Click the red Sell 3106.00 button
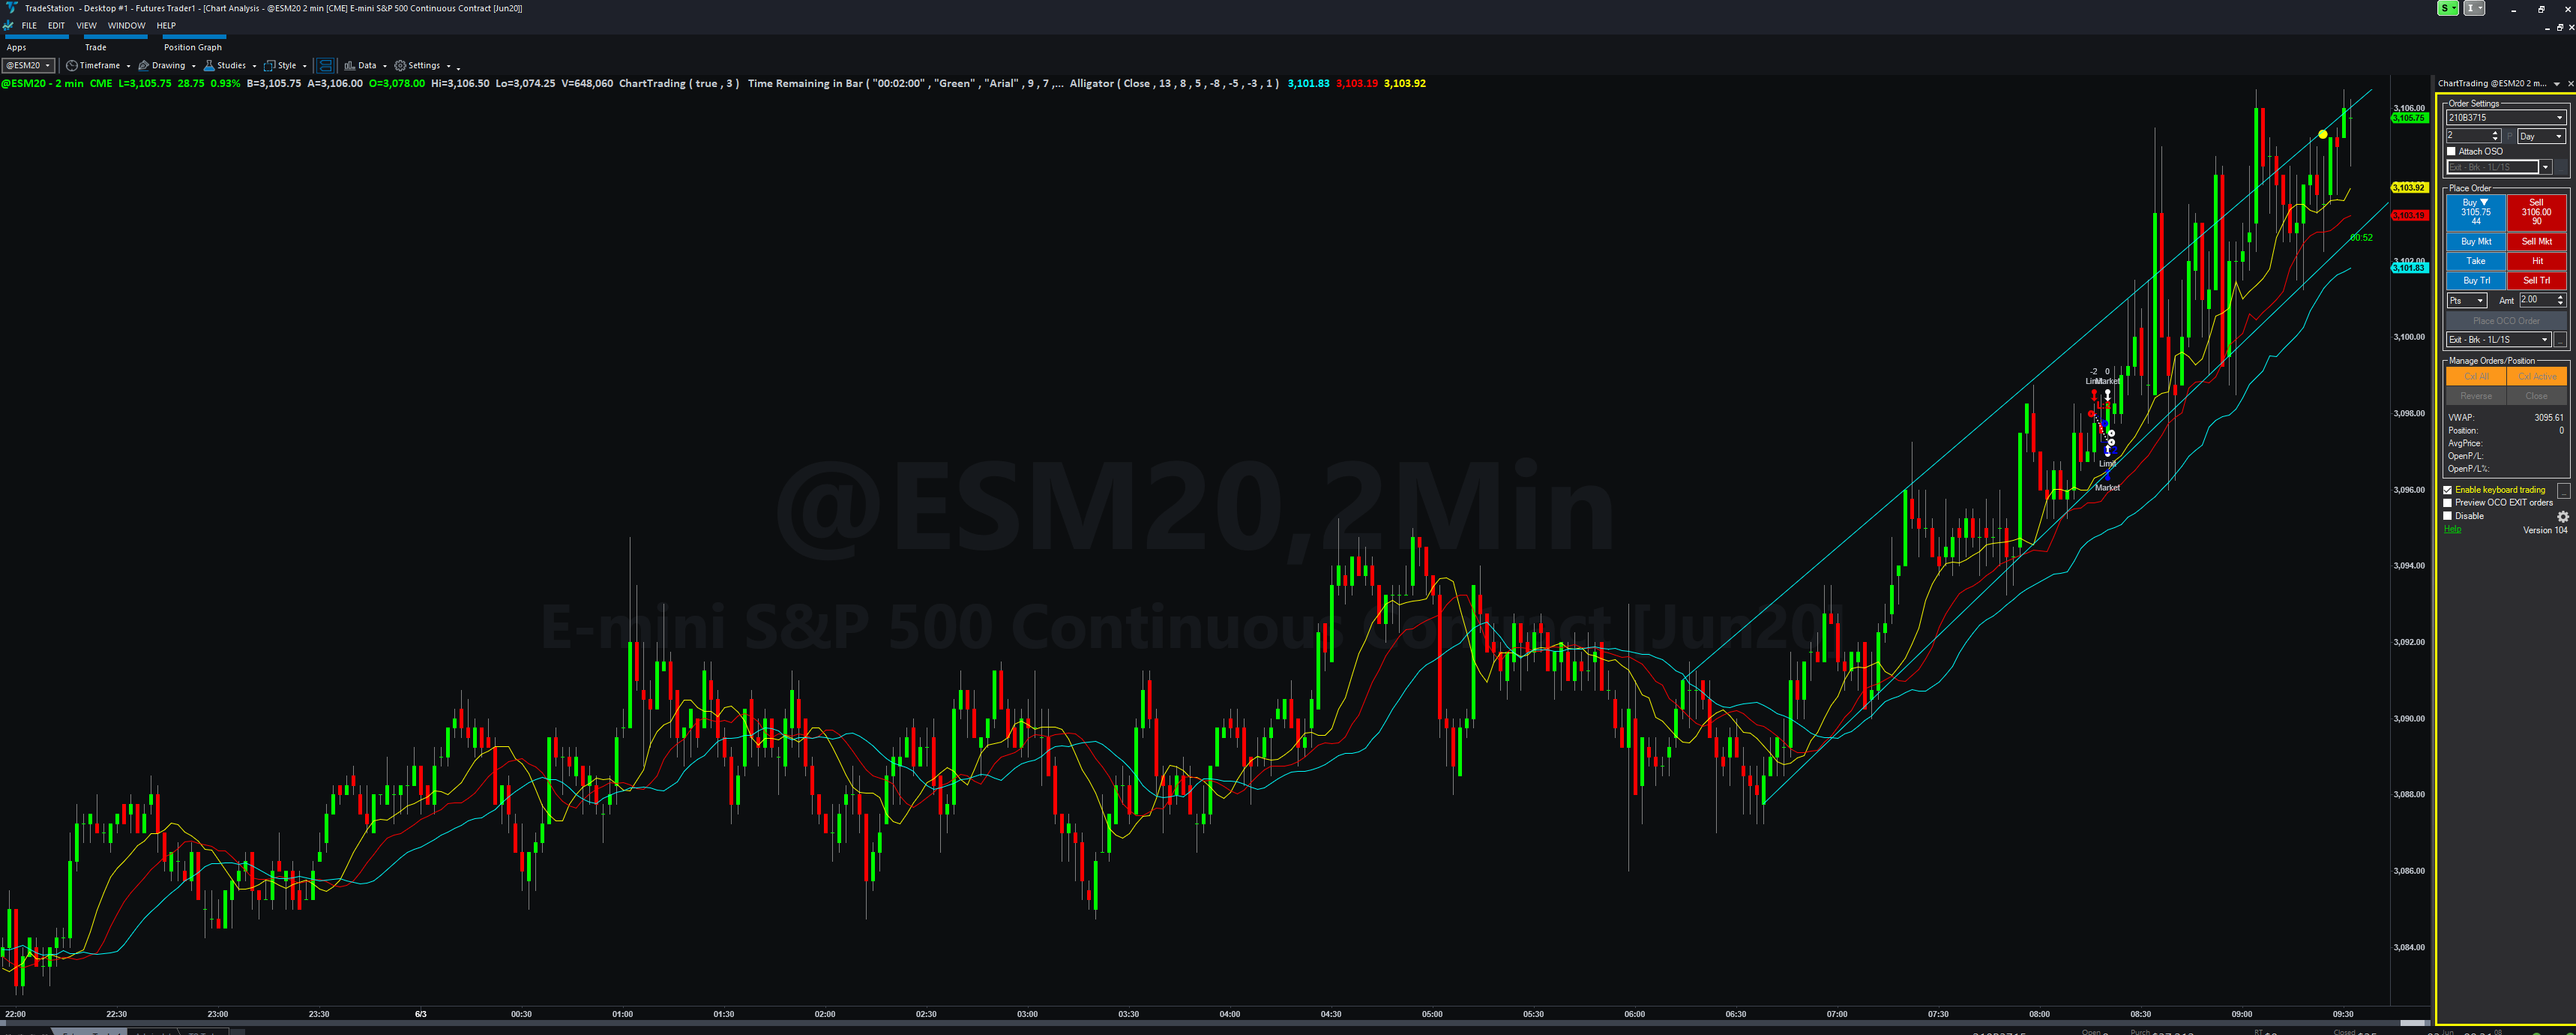2576x1035 pixels. (x=2537, y=212)
